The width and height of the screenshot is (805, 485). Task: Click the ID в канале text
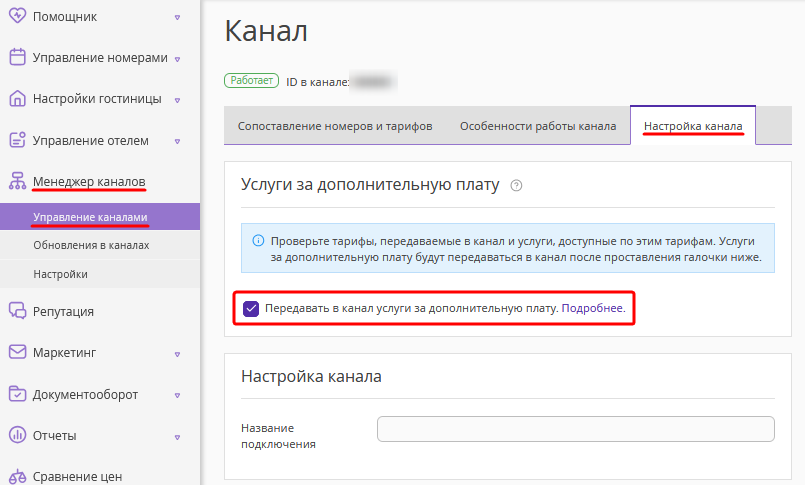tap(317, 82)
